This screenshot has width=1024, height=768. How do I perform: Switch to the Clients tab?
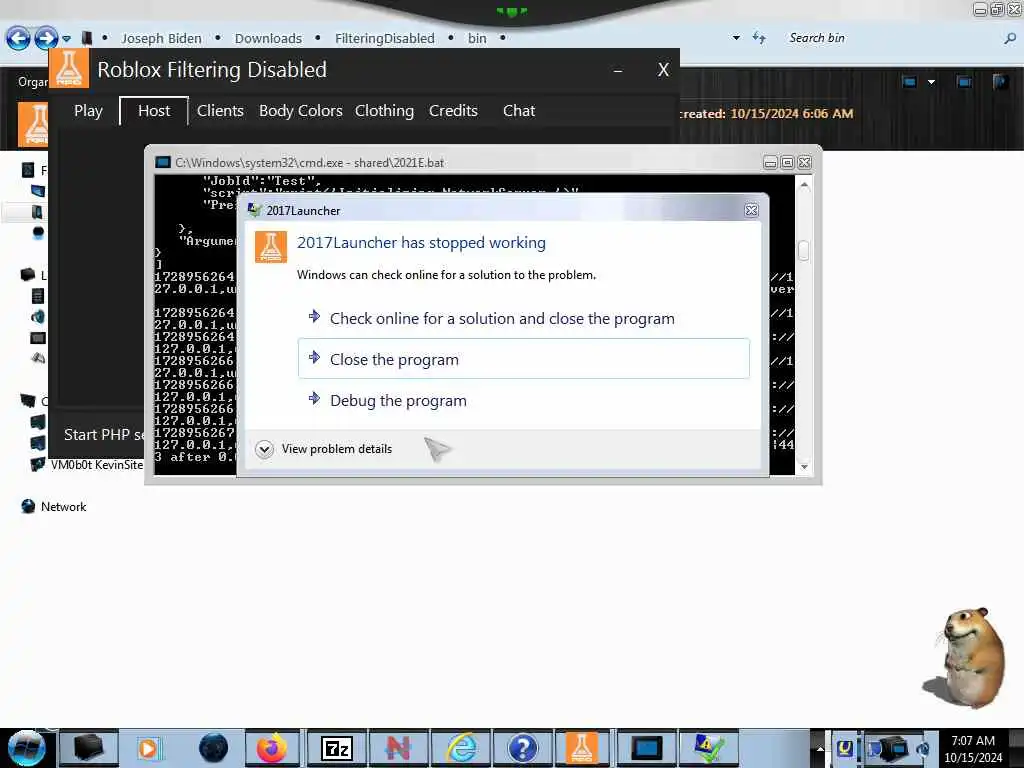point(220,111)
